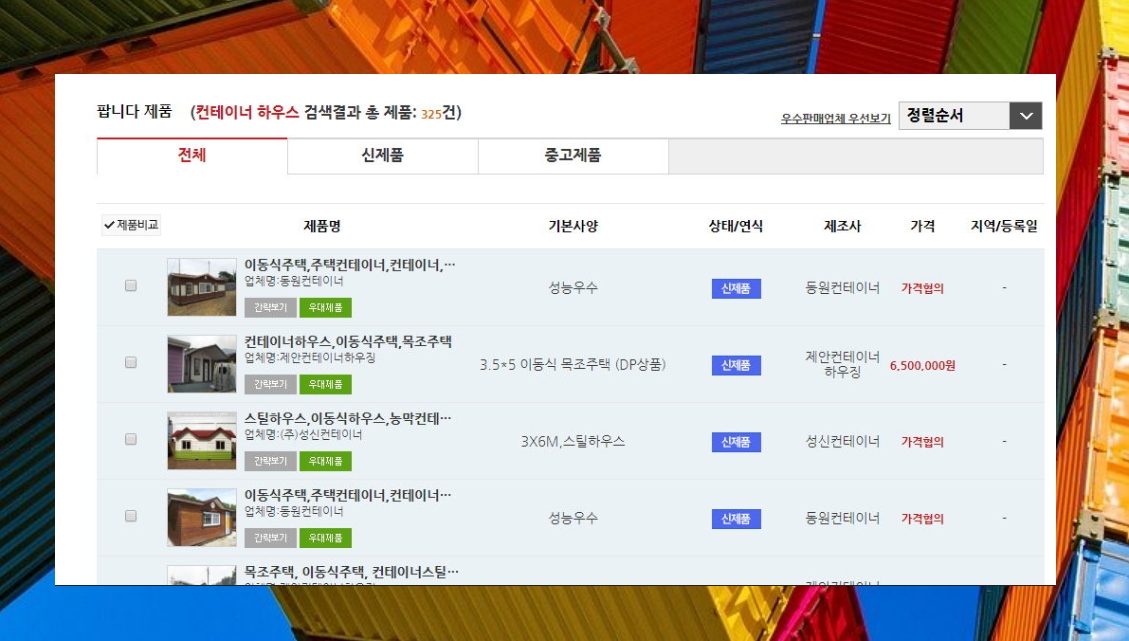The height and width of the screenshot is (641, 1129).
Task: Open the 우수판매업체 우선보기 link
Action: [x=835, y=118]
